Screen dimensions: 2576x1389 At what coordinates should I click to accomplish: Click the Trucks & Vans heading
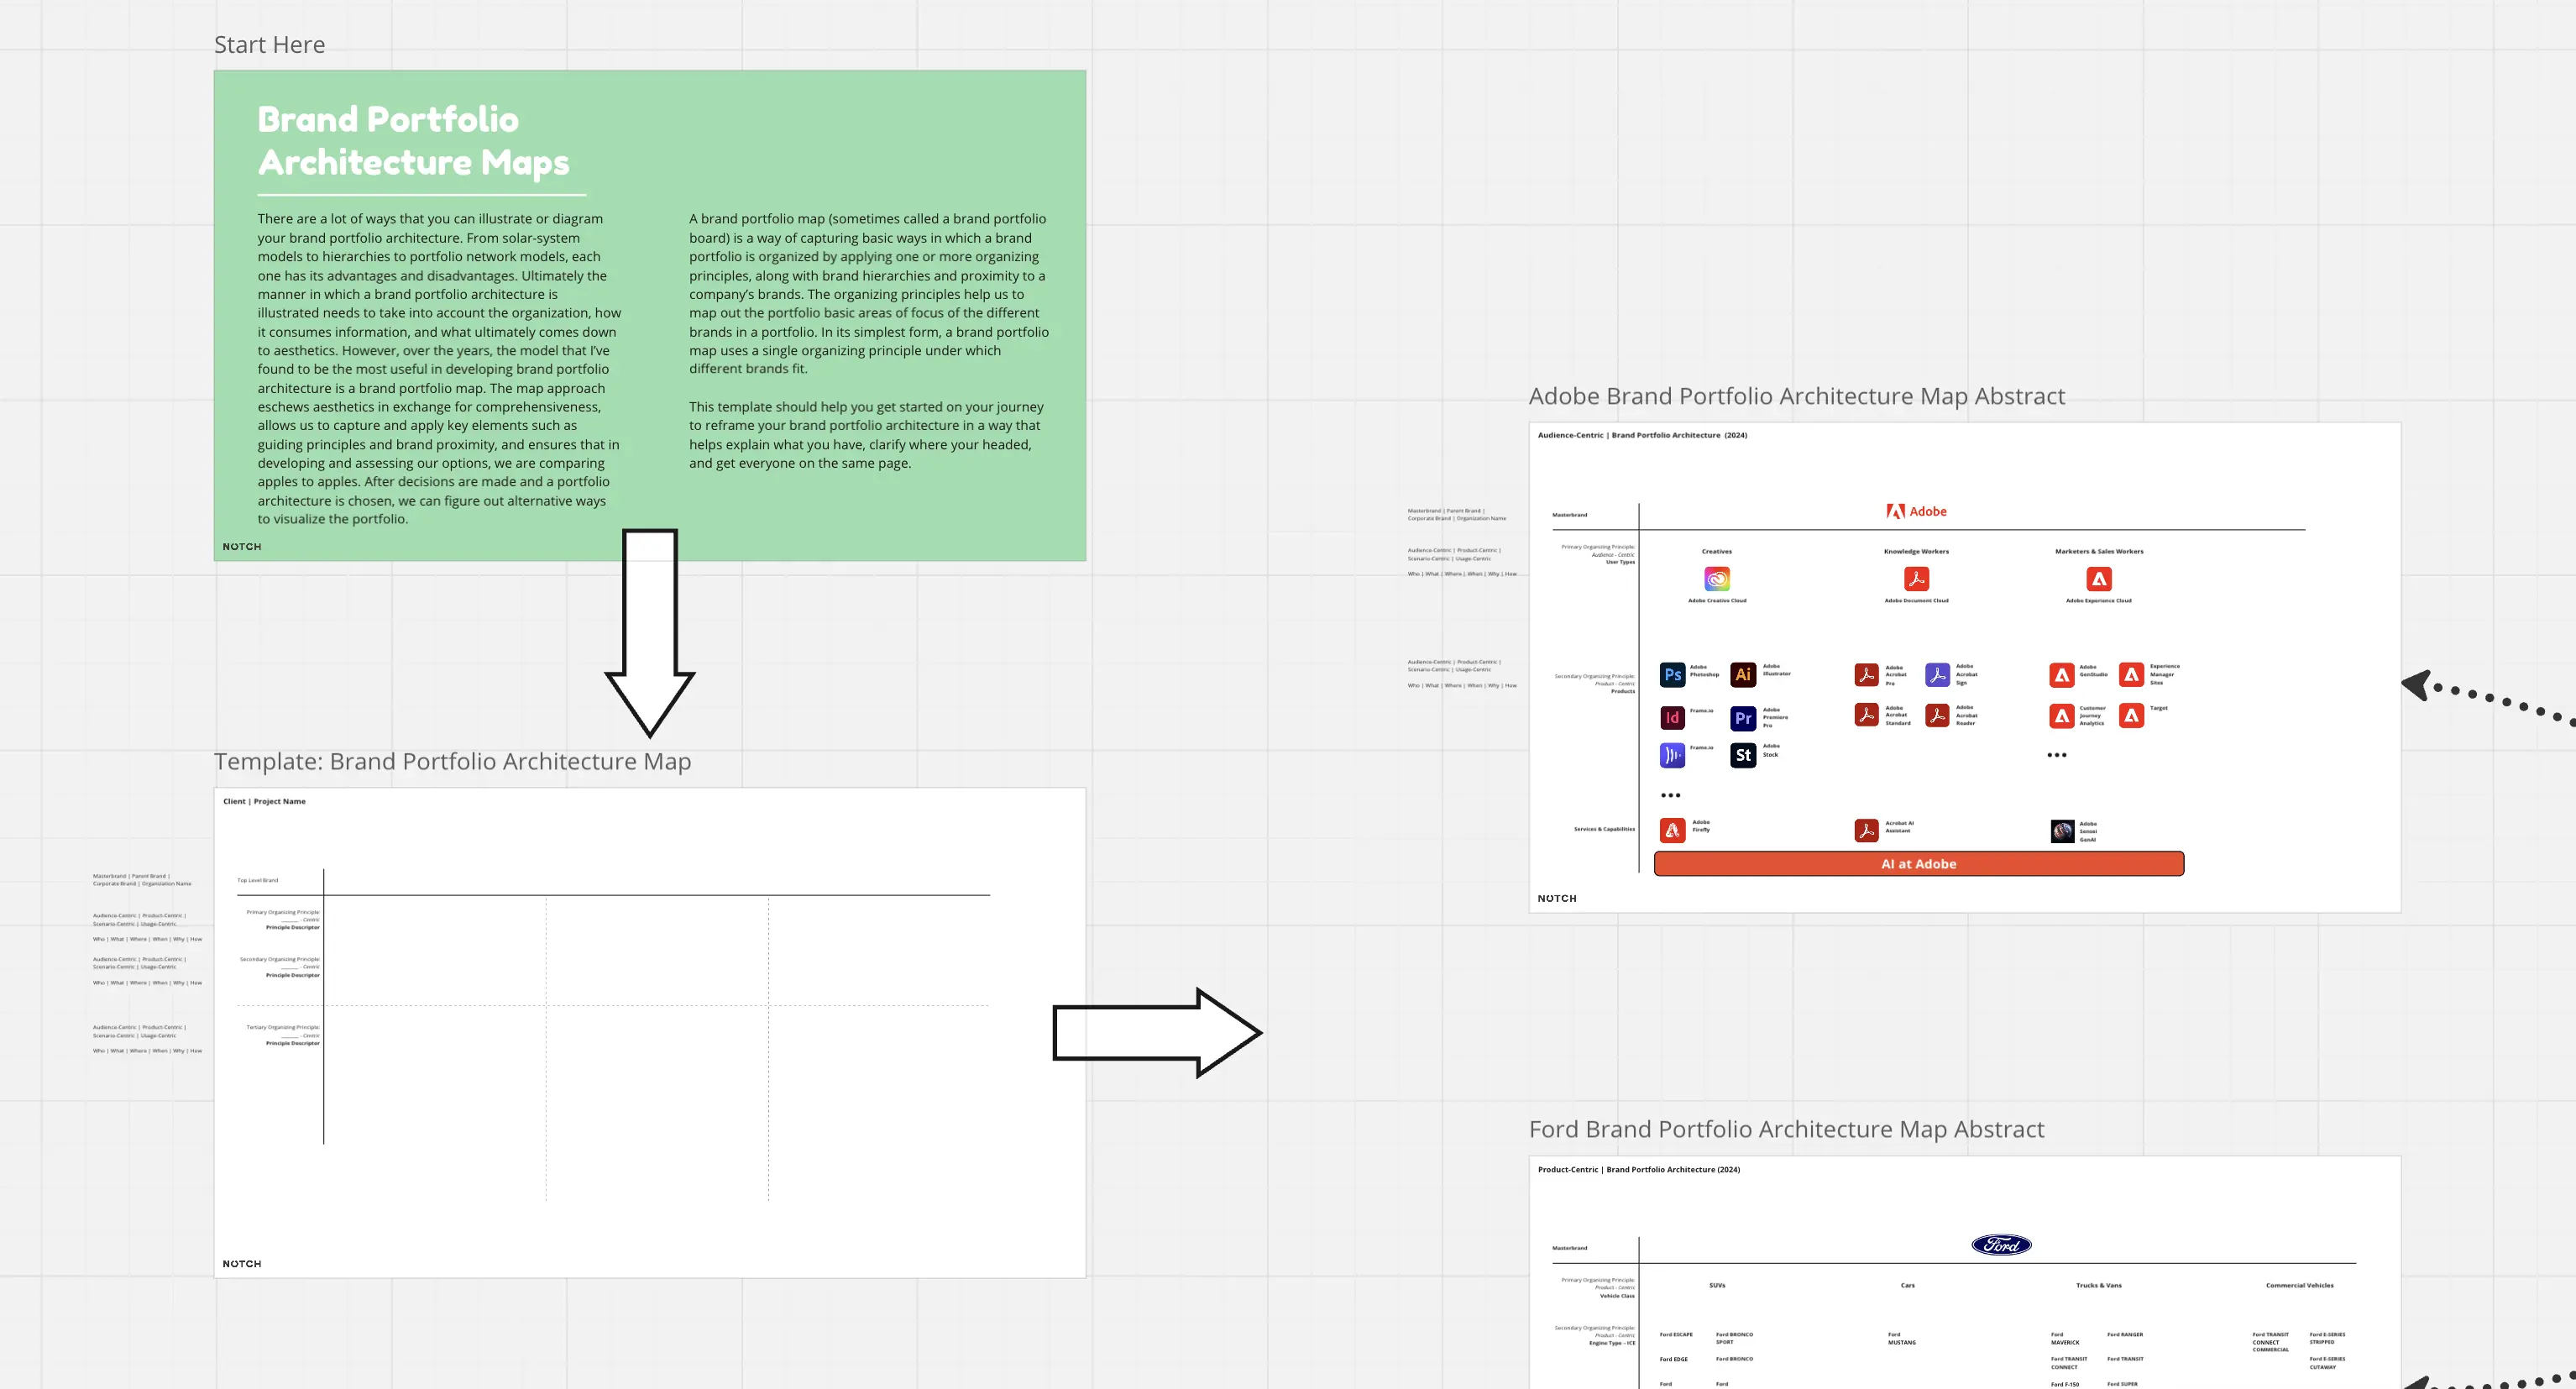pos(2098,1285)
